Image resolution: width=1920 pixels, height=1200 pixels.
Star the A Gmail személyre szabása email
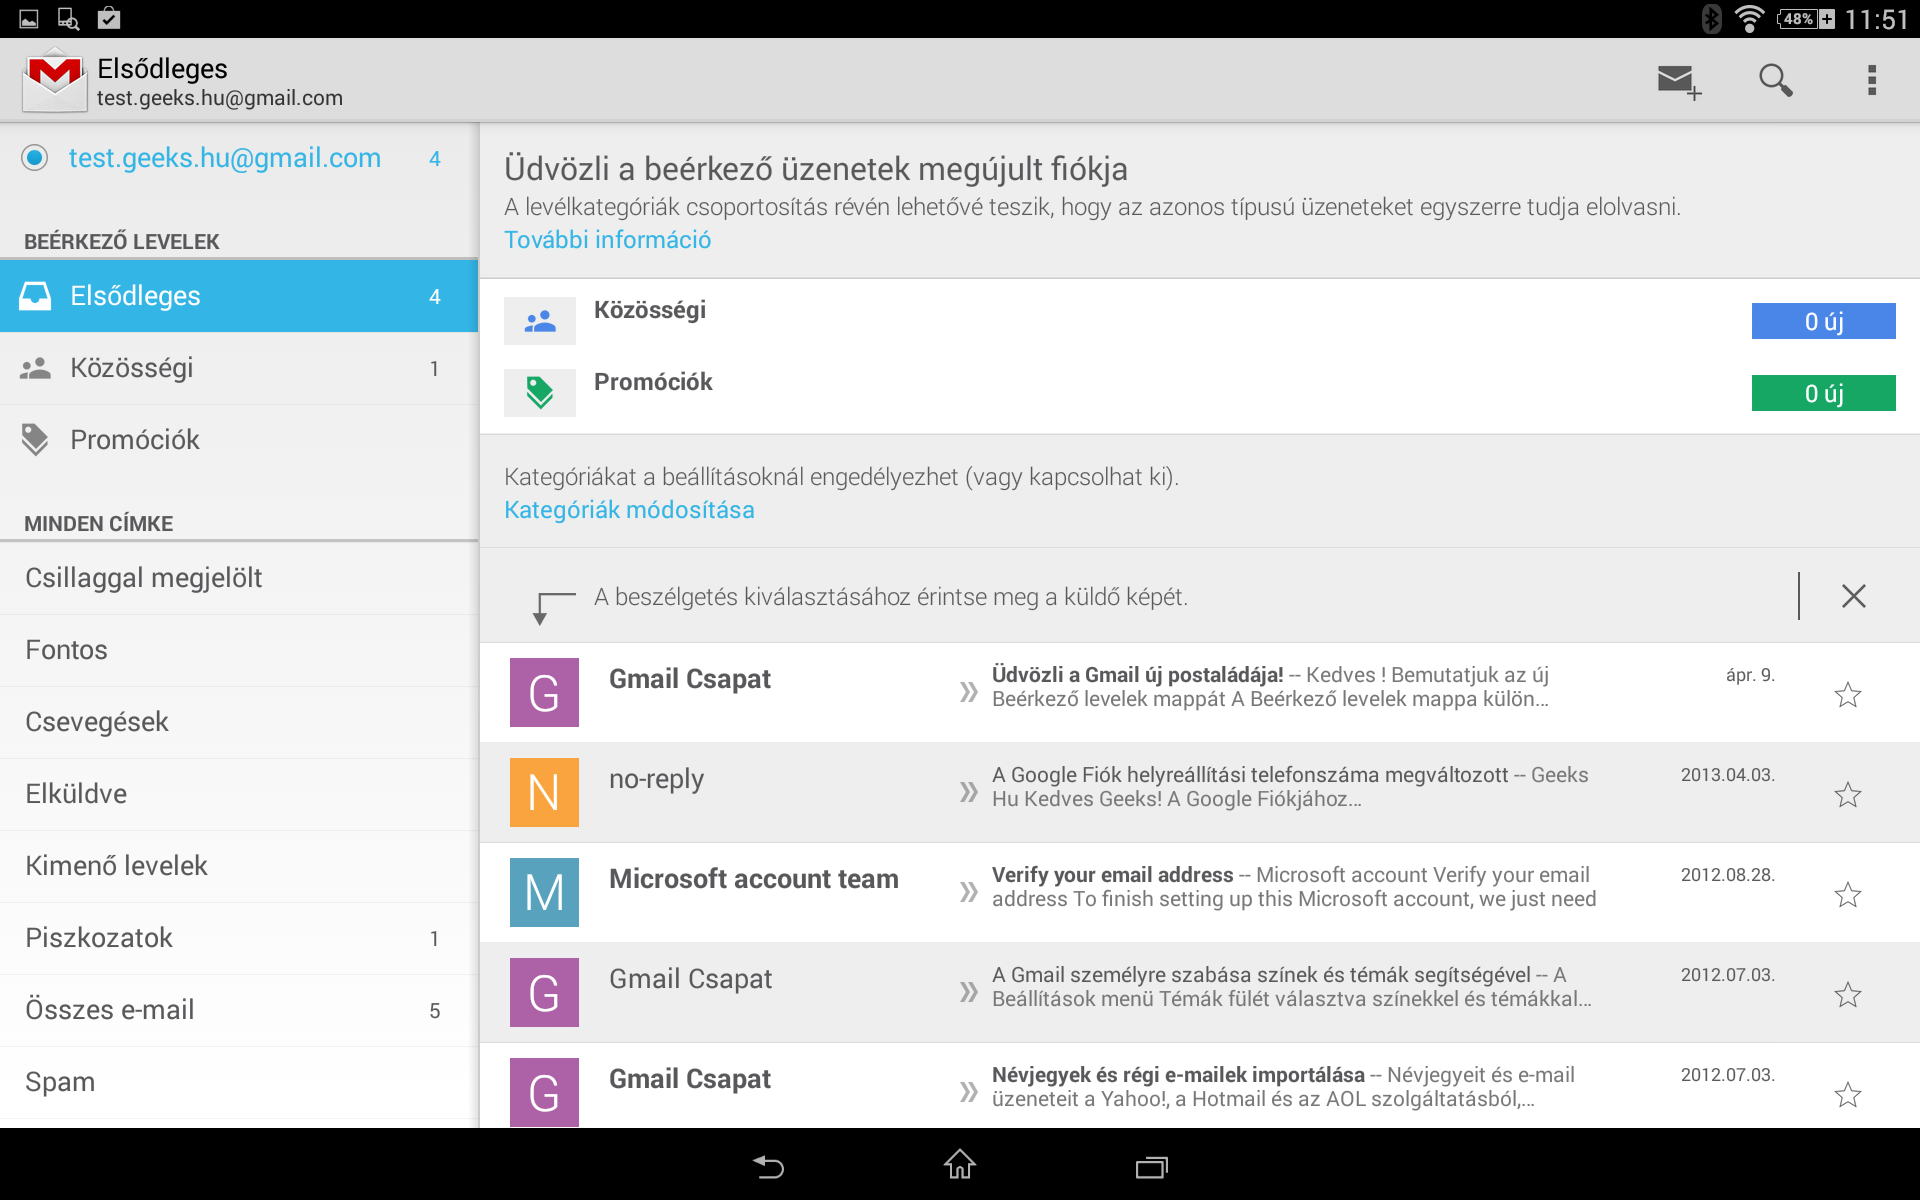1848,995
